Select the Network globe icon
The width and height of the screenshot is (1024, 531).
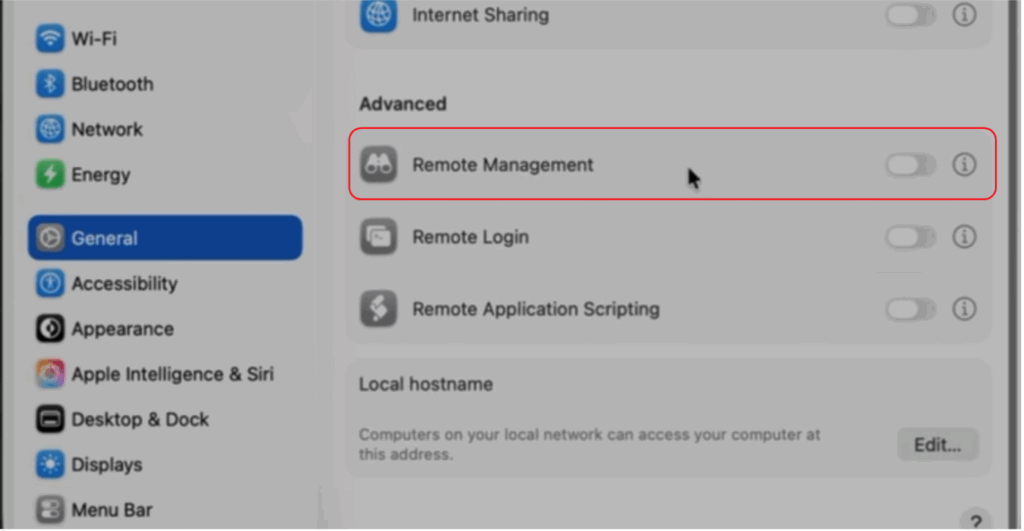pyautogui.click(x=50, y=129)
